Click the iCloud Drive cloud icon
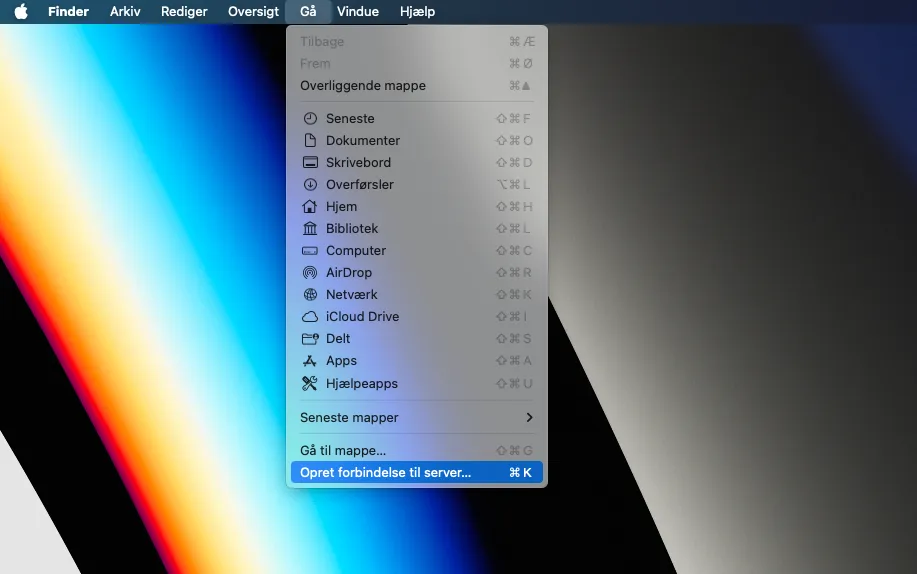Image resolution: width=917 pixels, height=574 pixels. [x=310, y=317]
